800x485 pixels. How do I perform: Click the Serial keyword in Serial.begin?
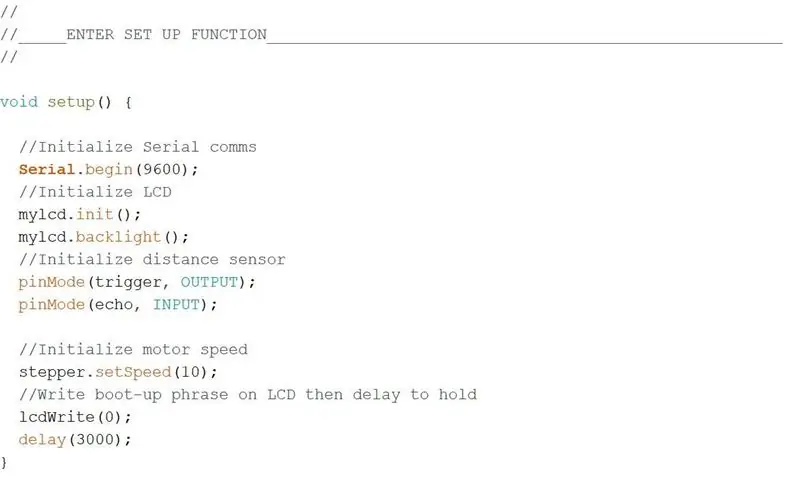point(47,169)
